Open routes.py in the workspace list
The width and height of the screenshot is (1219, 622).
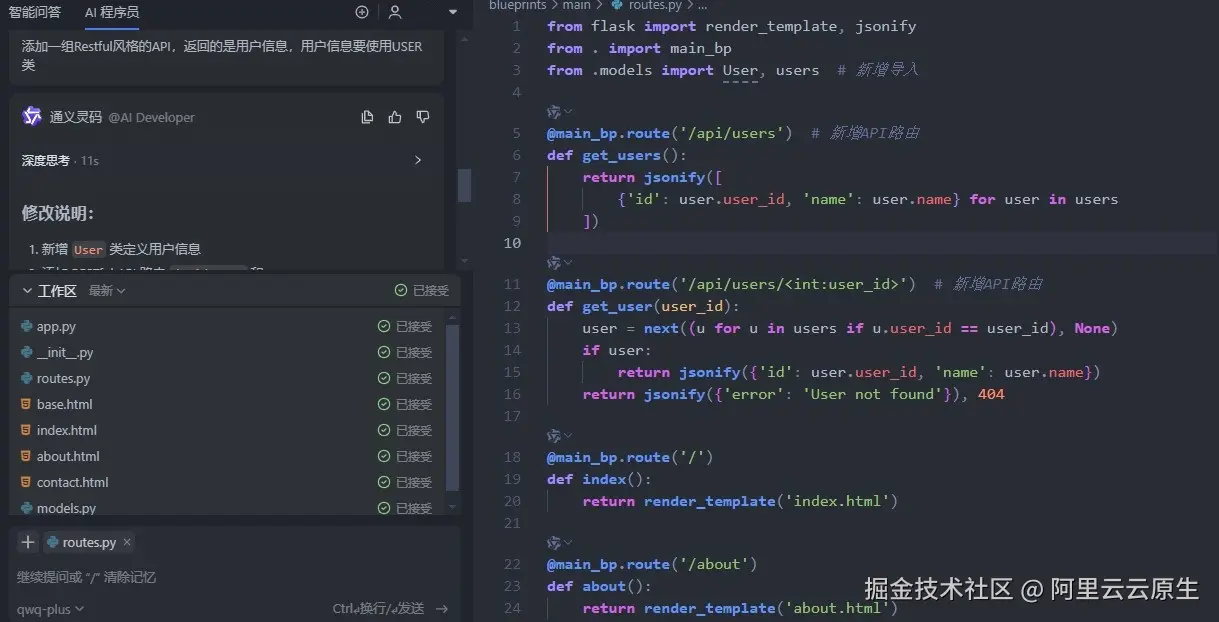pos(64,378)
